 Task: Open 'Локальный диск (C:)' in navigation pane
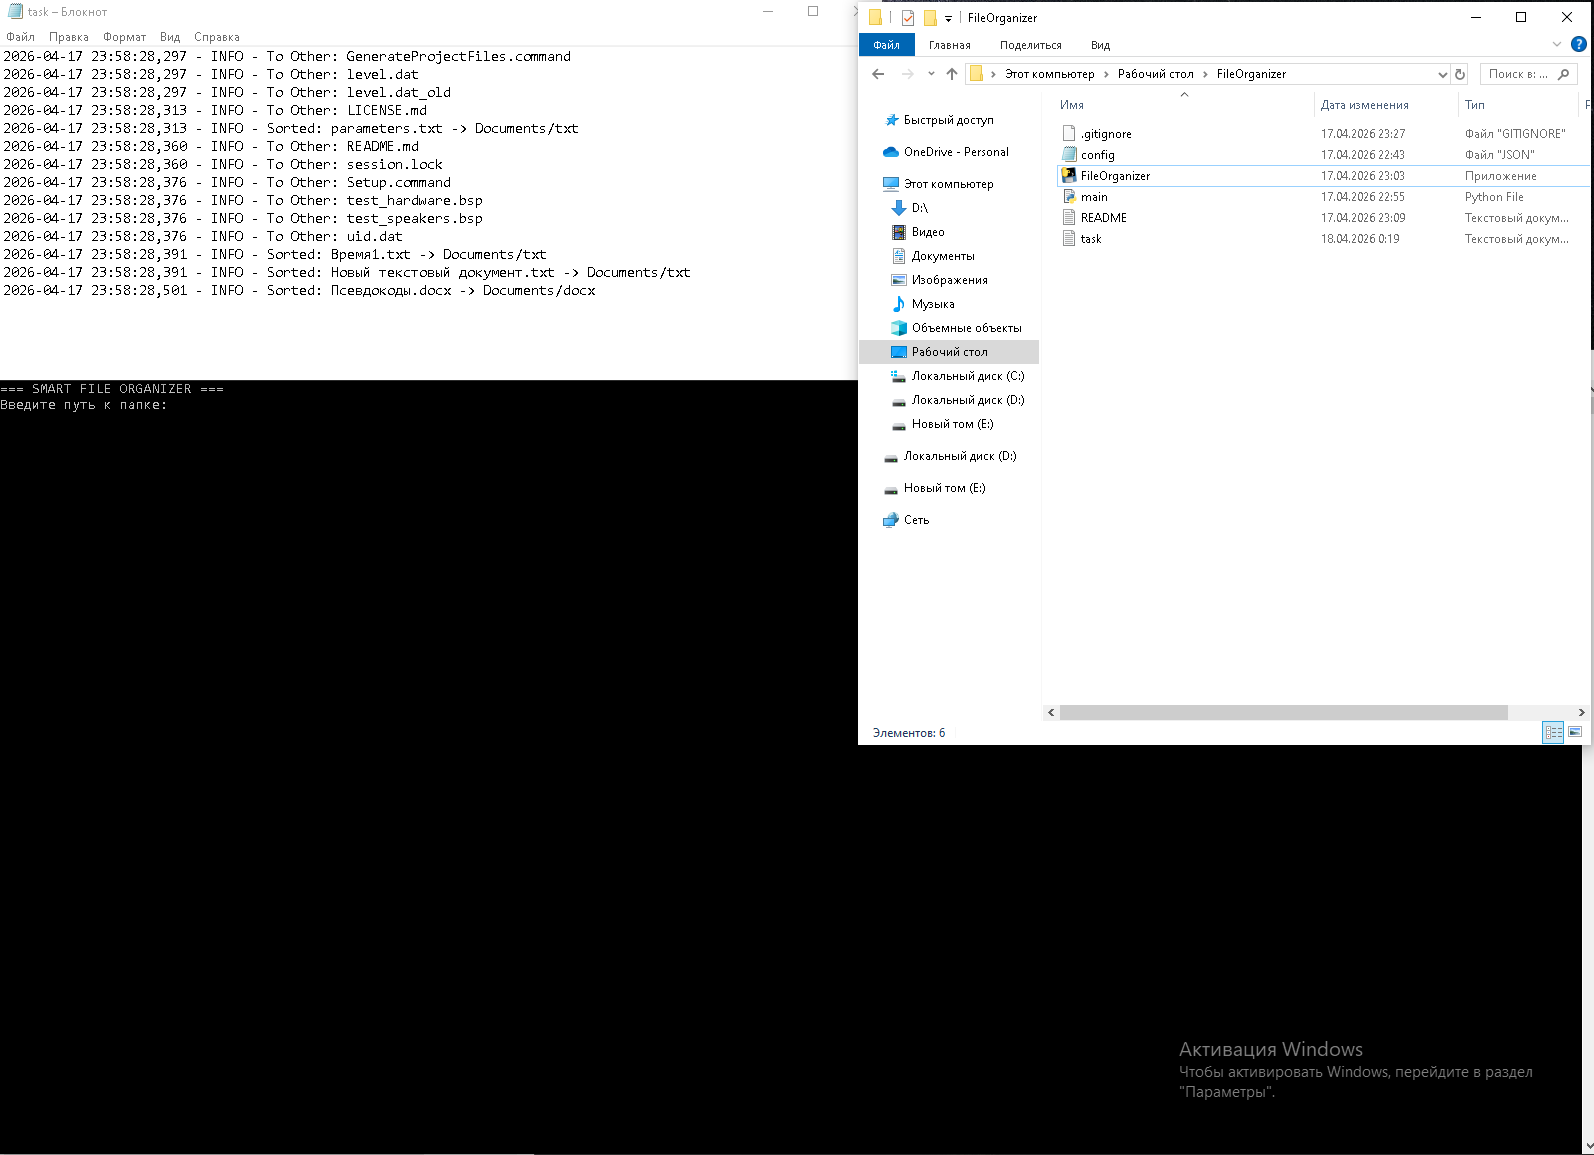tap(968, 376)
